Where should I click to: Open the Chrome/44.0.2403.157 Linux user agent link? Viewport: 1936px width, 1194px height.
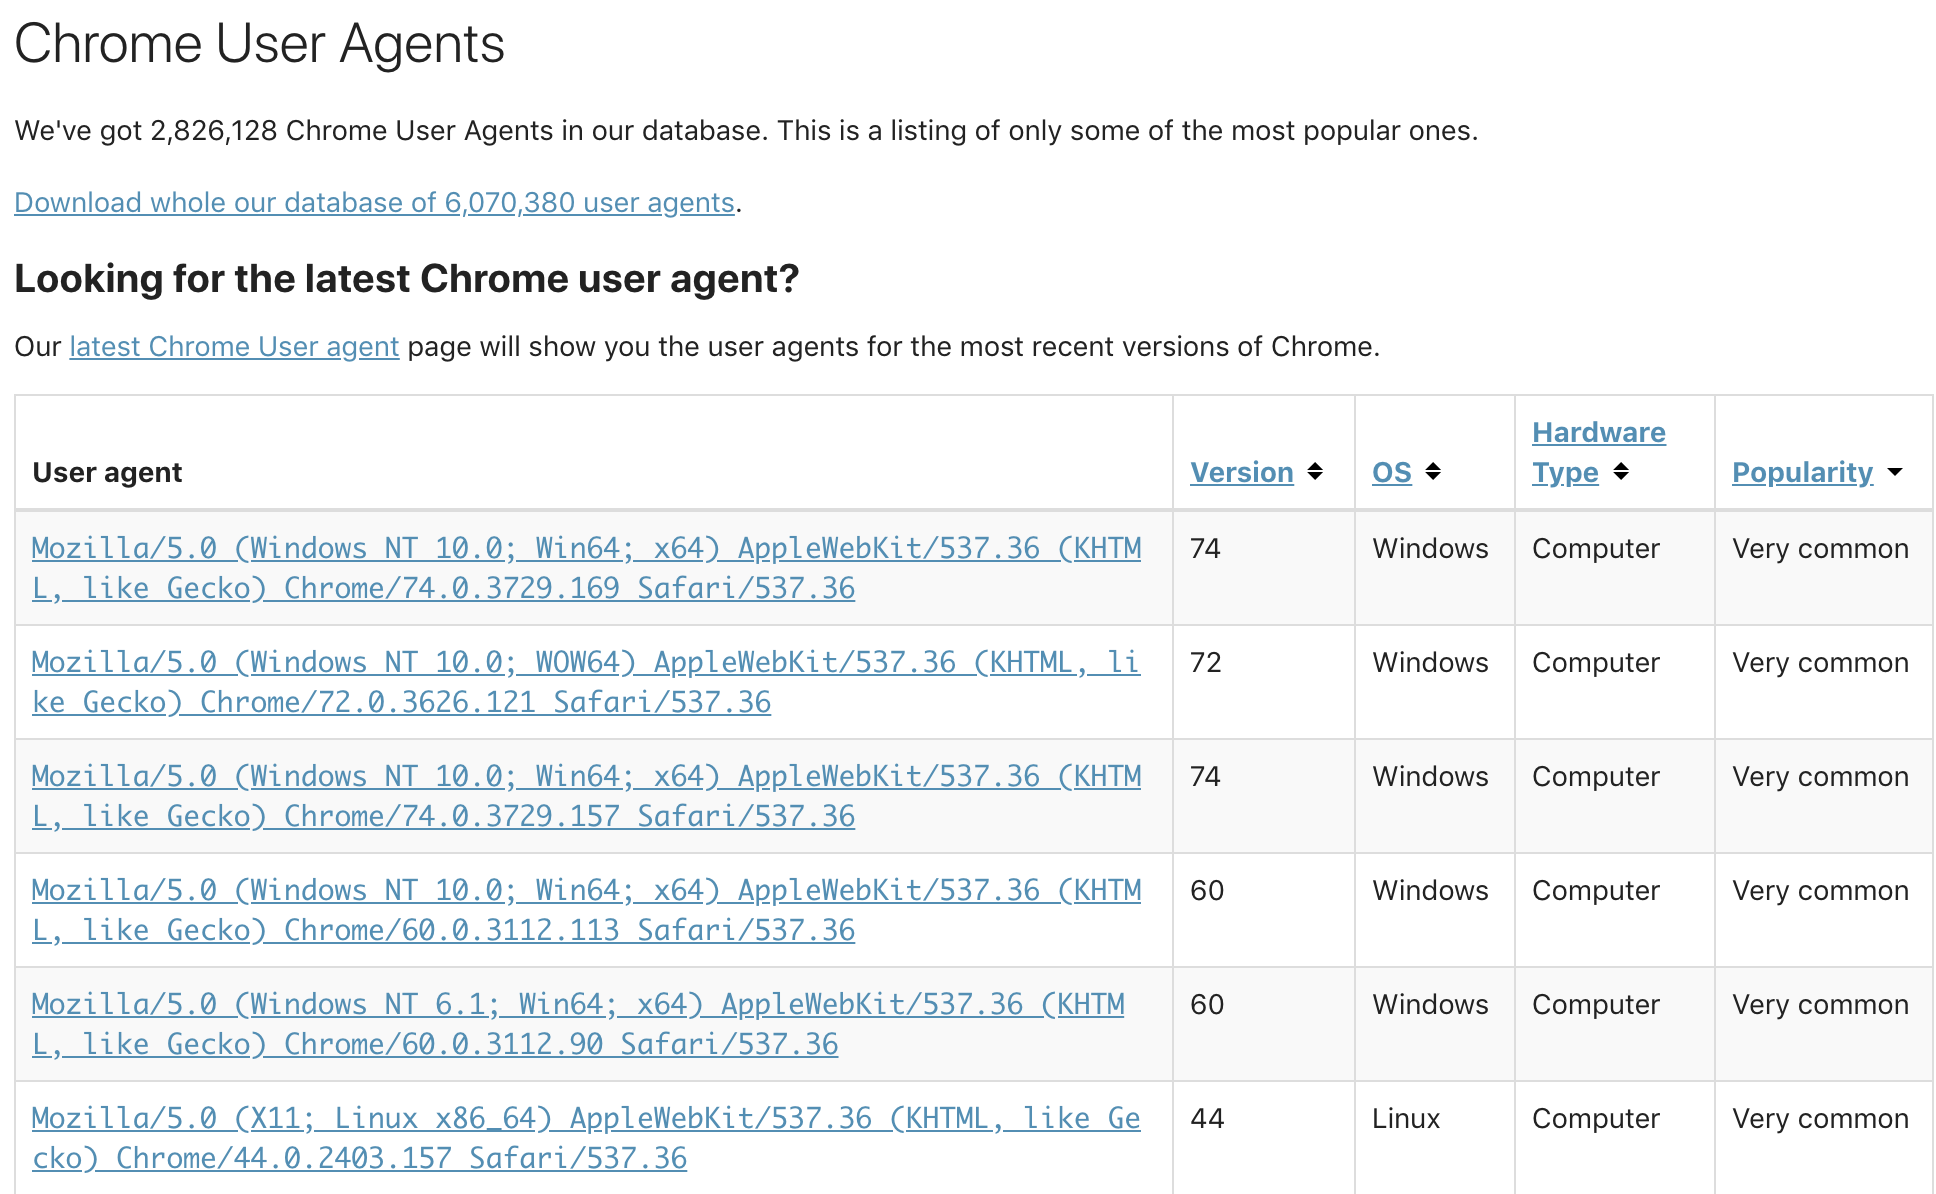[x=586, y=1138]
